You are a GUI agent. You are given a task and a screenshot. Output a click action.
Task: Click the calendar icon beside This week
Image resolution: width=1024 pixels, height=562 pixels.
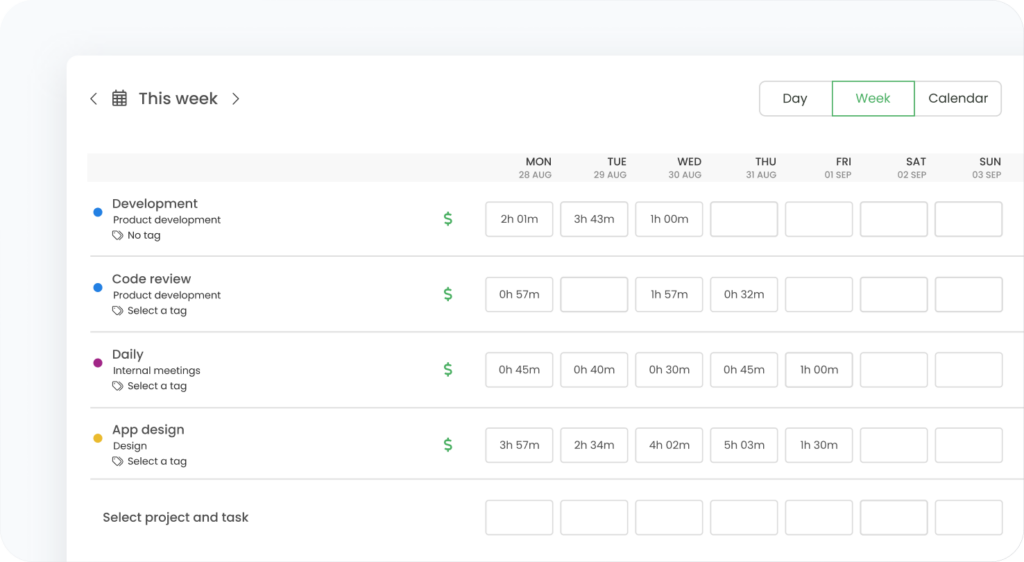119,98
